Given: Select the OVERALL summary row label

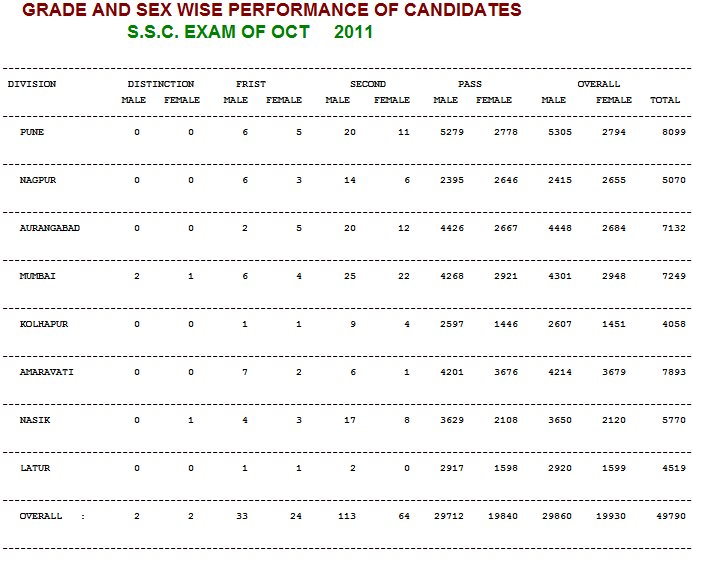Looking at the screenshot, I should coord(41,516).
